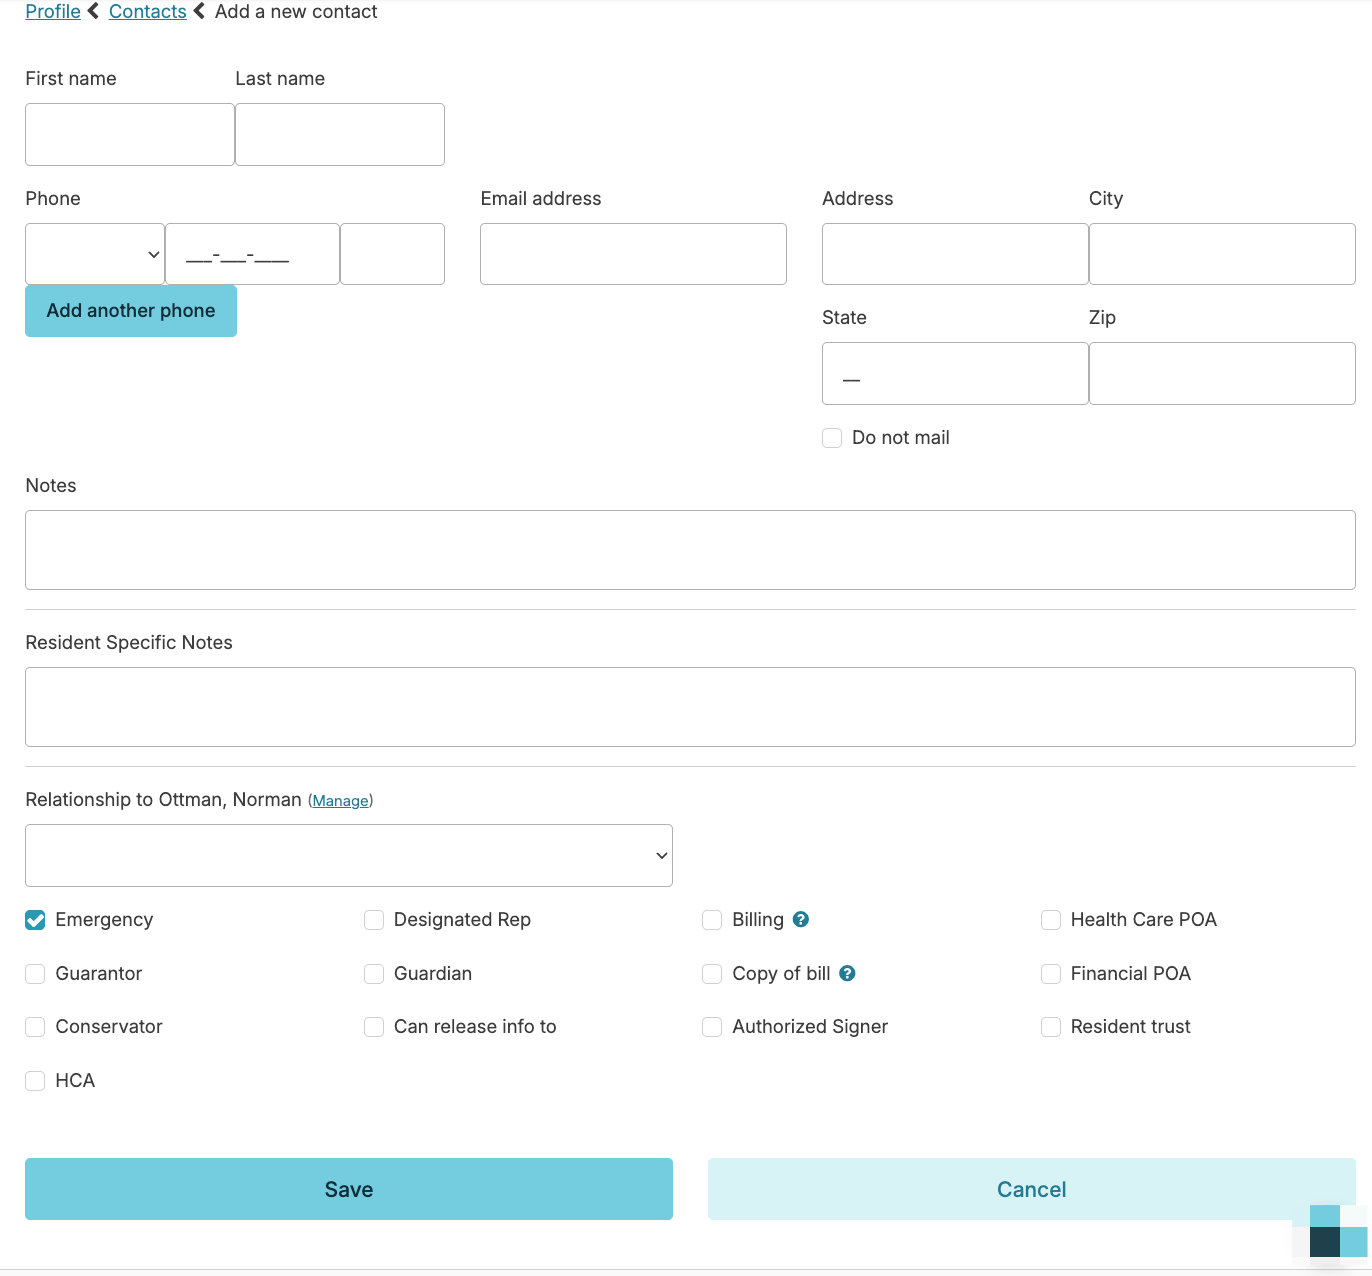Click the back chevron before Contacts breadcrumb

click(x=93, y=11)
